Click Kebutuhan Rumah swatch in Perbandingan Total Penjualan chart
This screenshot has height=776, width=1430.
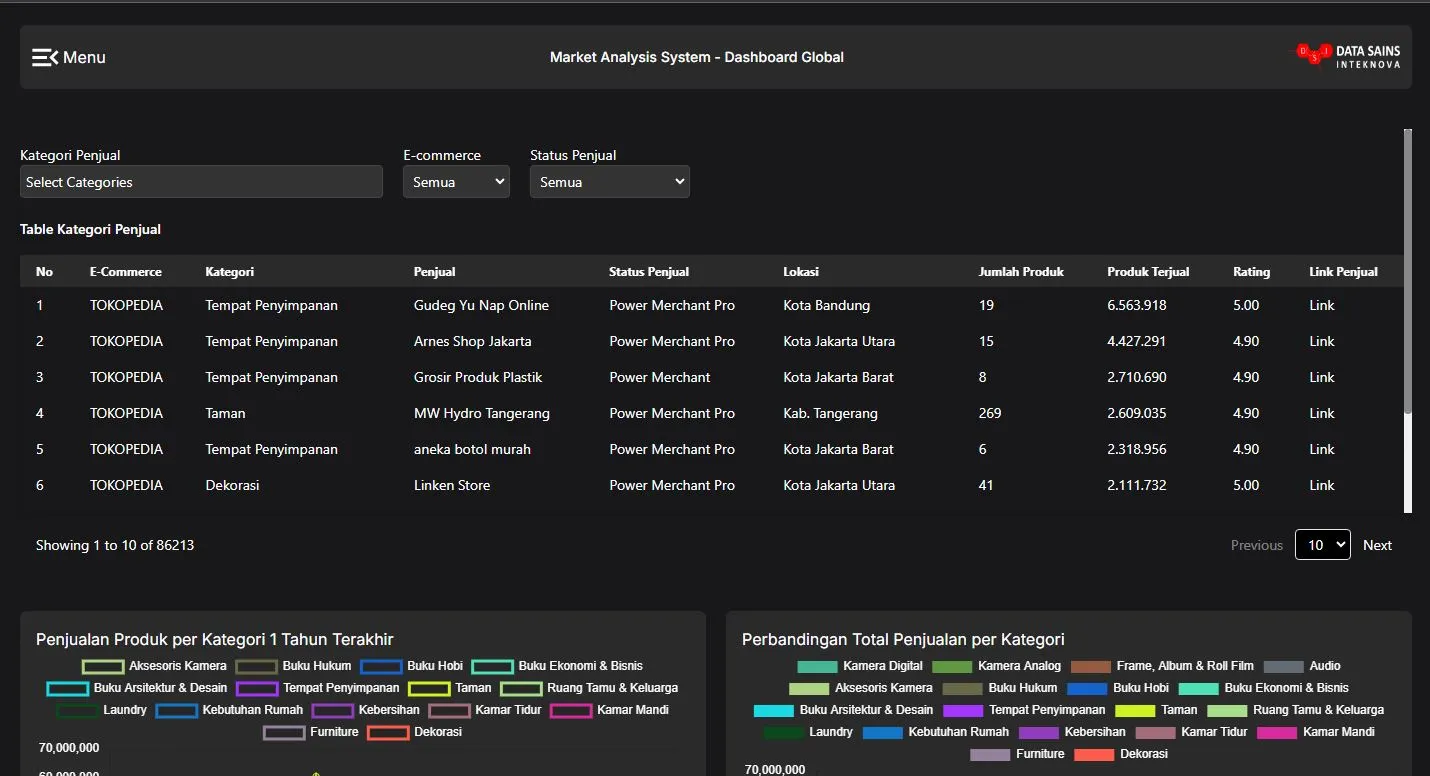point(883,732)
